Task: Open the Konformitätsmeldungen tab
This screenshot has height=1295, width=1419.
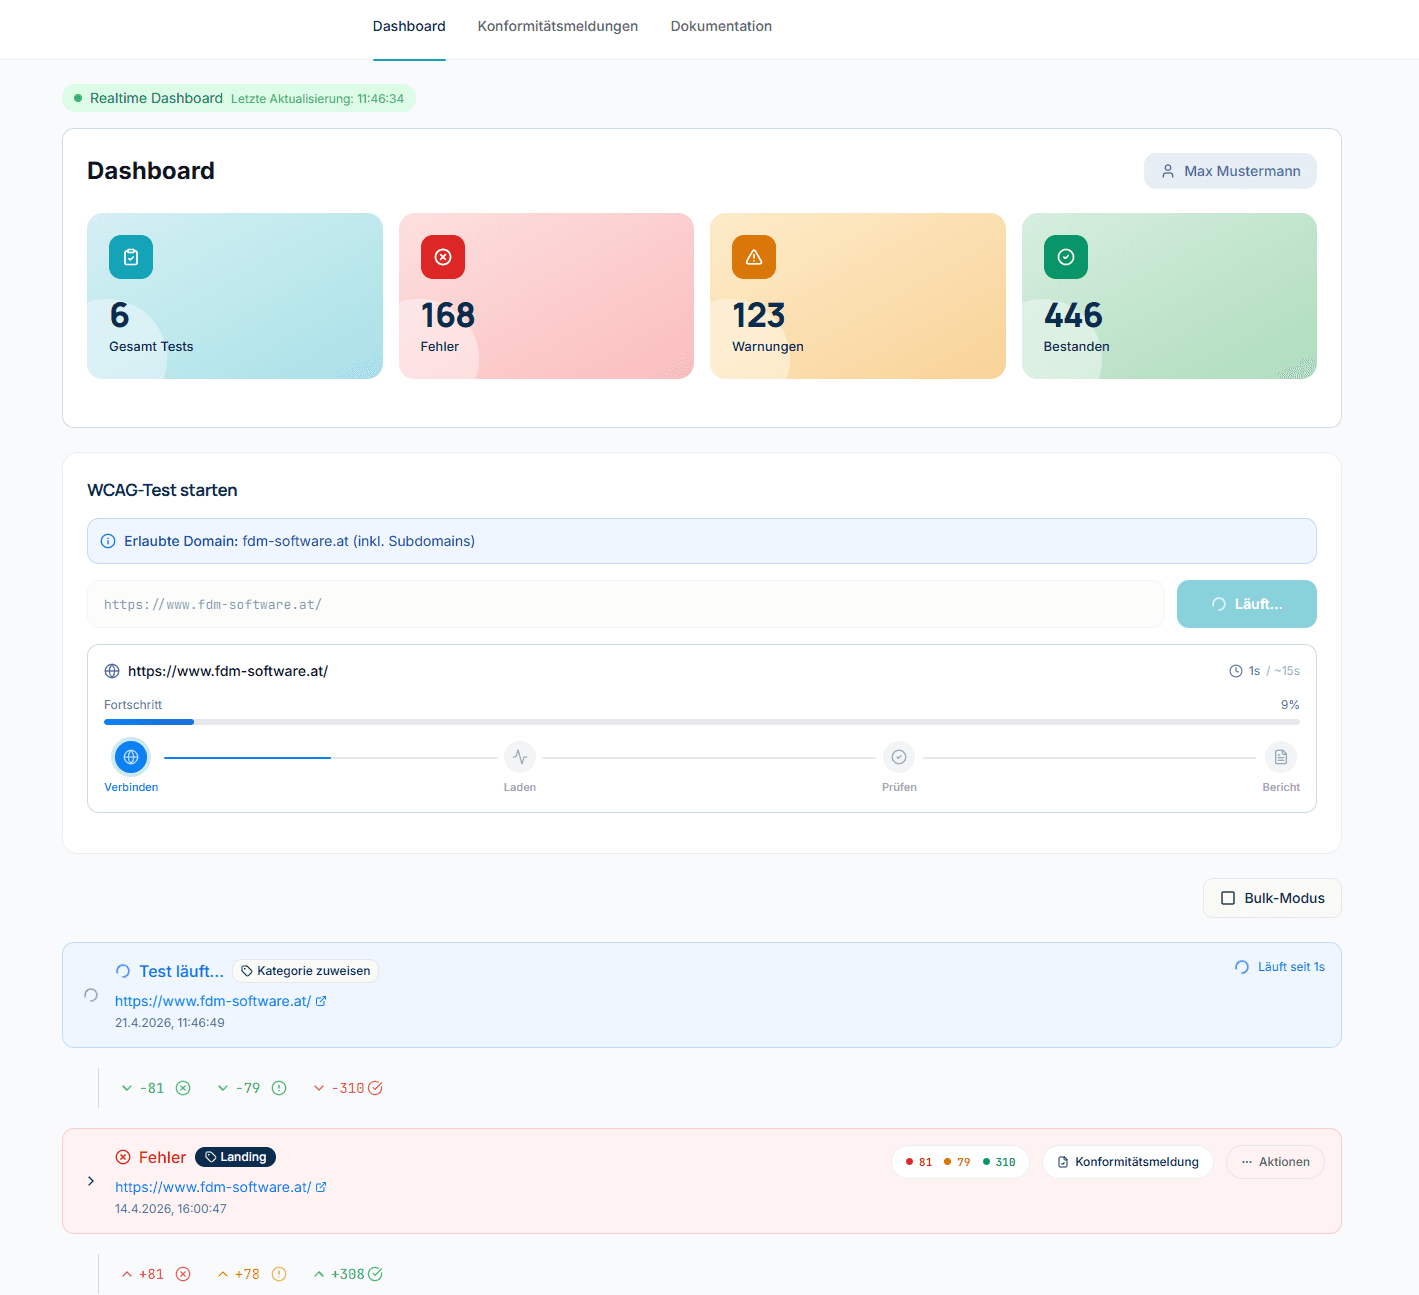Action: coord(558,26)
